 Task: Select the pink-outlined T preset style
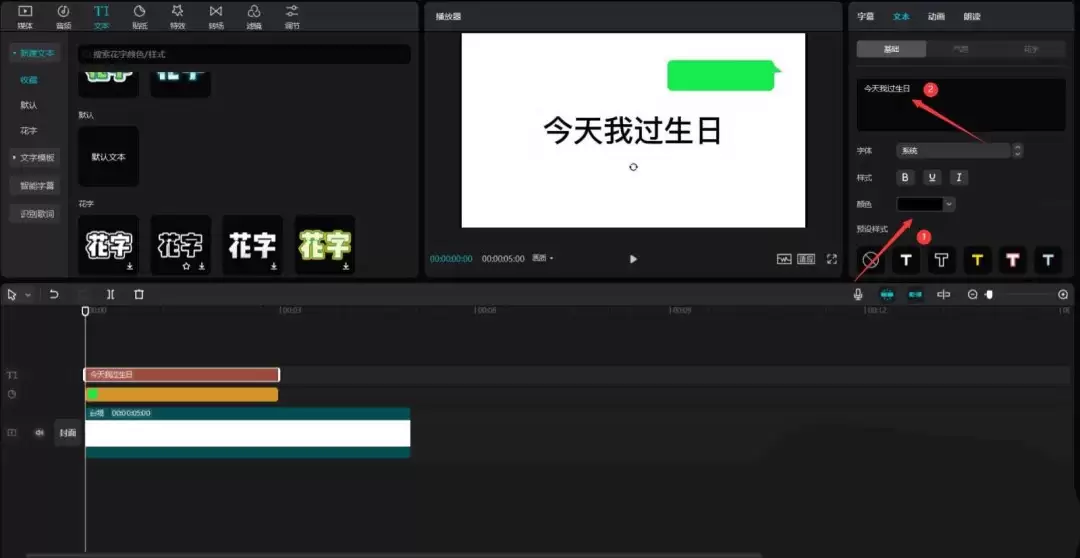point(1012,260)
